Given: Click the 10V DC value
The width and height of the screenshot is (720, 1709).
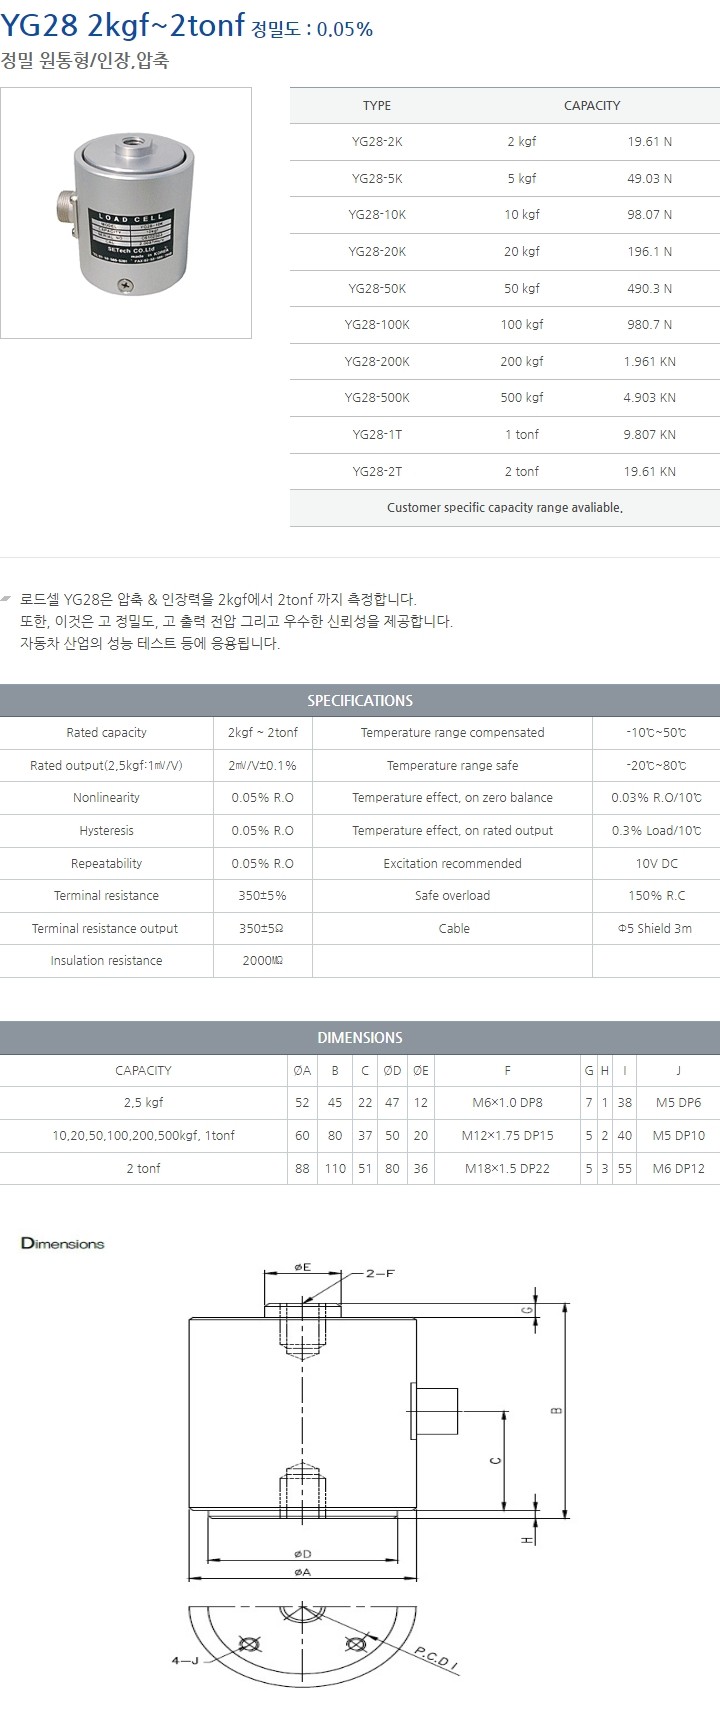Looking at the screenshot, I should 656,864.
